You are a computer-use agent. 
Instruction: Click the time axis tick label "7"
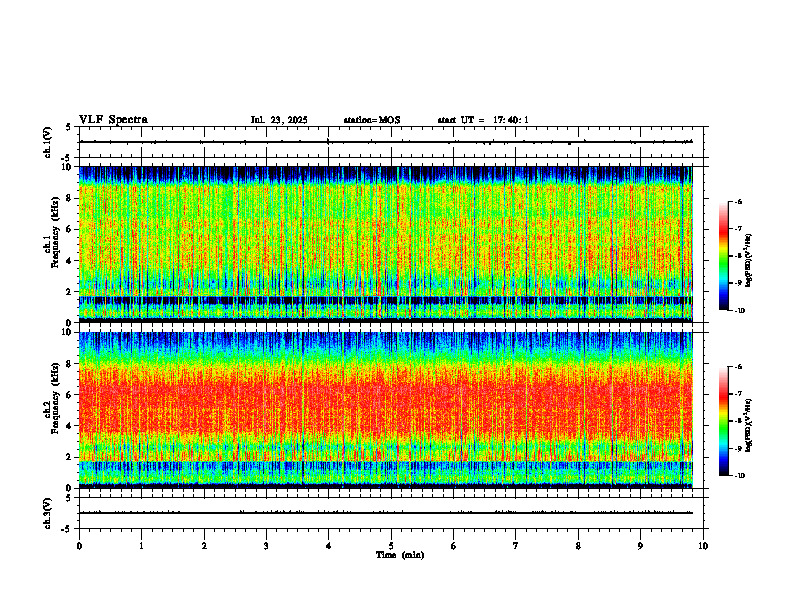pos(516,546)
